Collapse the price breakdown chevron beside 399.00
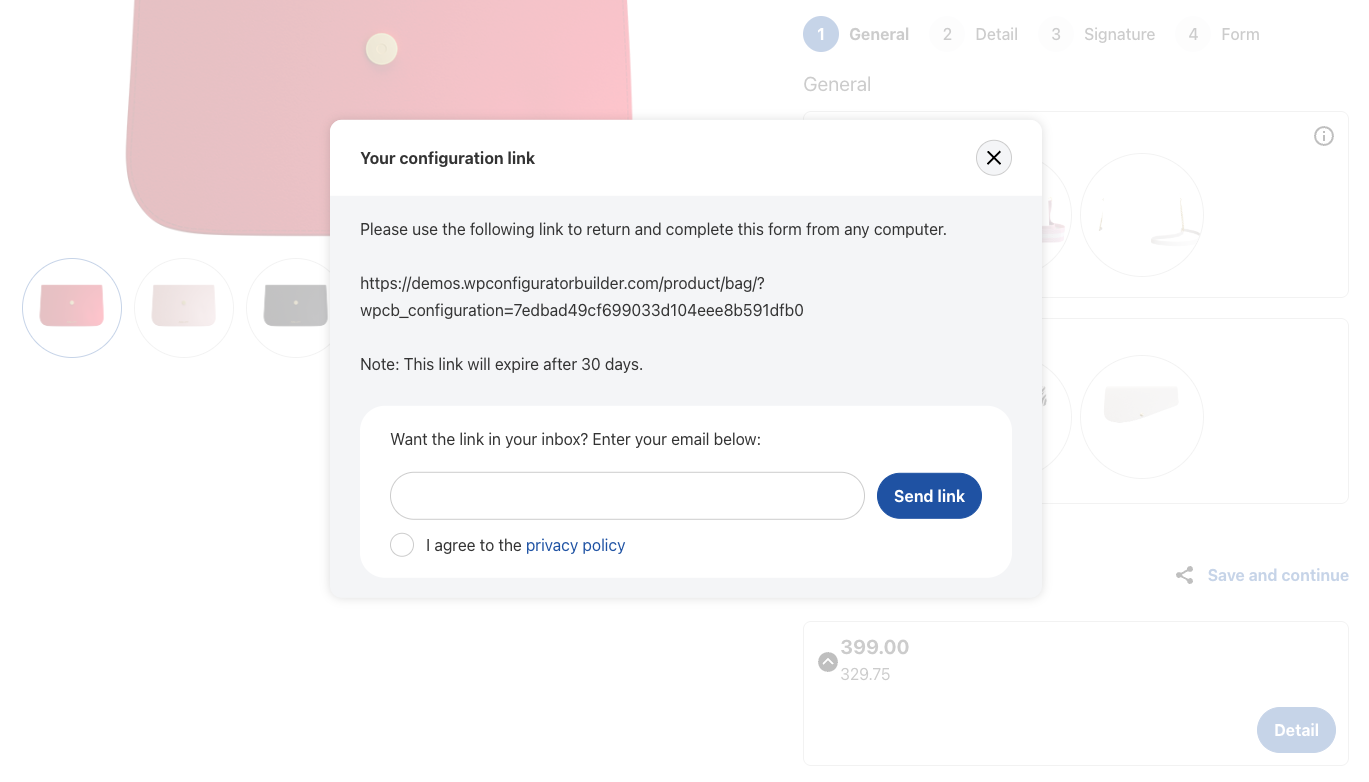 point(827,661)
